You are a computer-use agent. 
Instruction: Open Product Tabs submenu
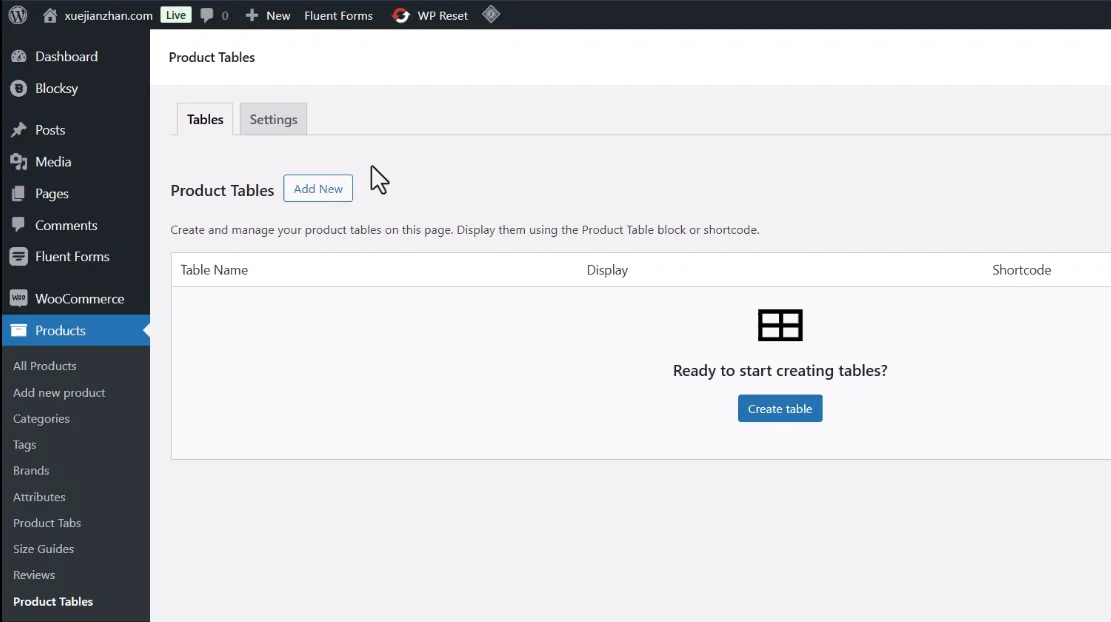[x=47, y=523]
